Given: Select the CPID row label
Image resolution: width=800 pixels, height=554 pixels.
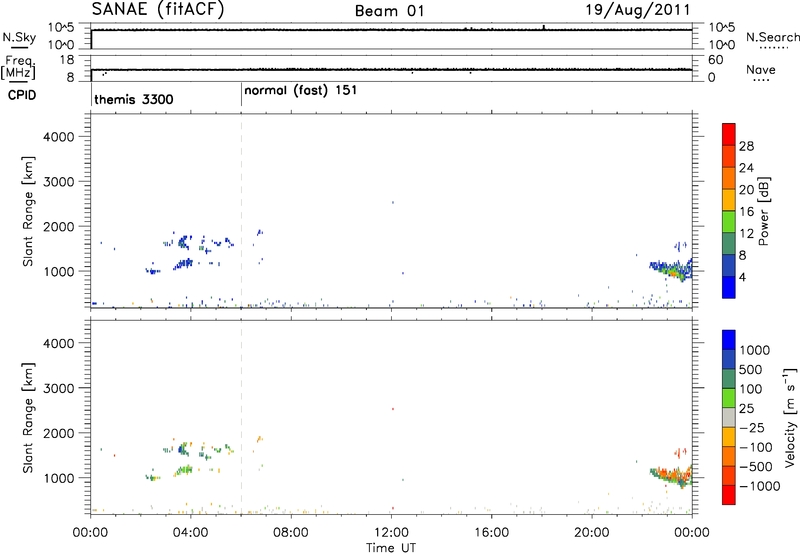Looking at the screenshot, I should tap(22, 95).
